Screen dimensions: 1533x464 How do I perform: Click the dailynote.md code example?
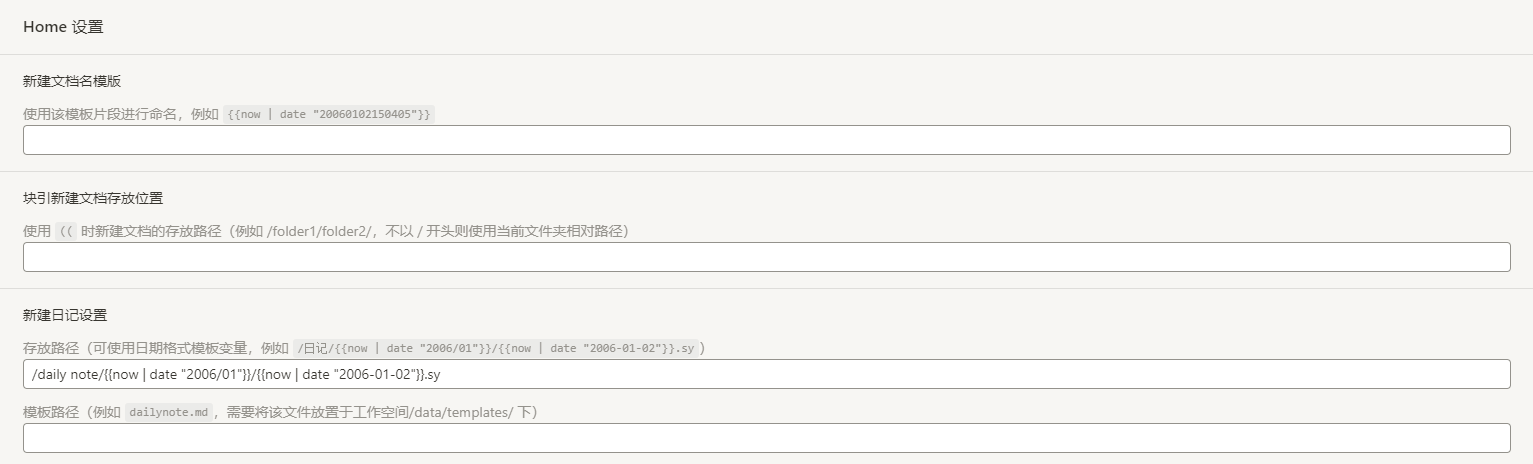168,413
